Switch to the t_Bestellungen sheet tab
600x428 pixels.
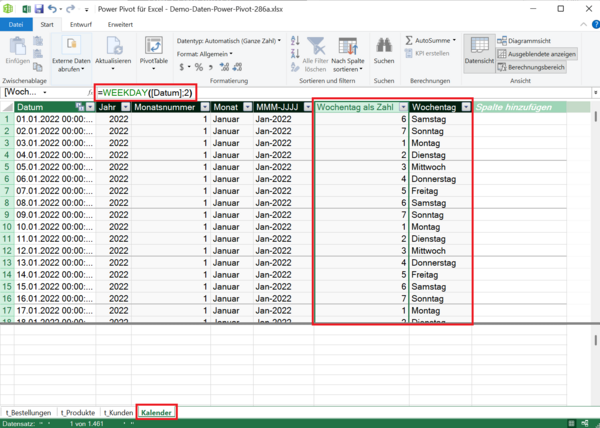[27, 411]
